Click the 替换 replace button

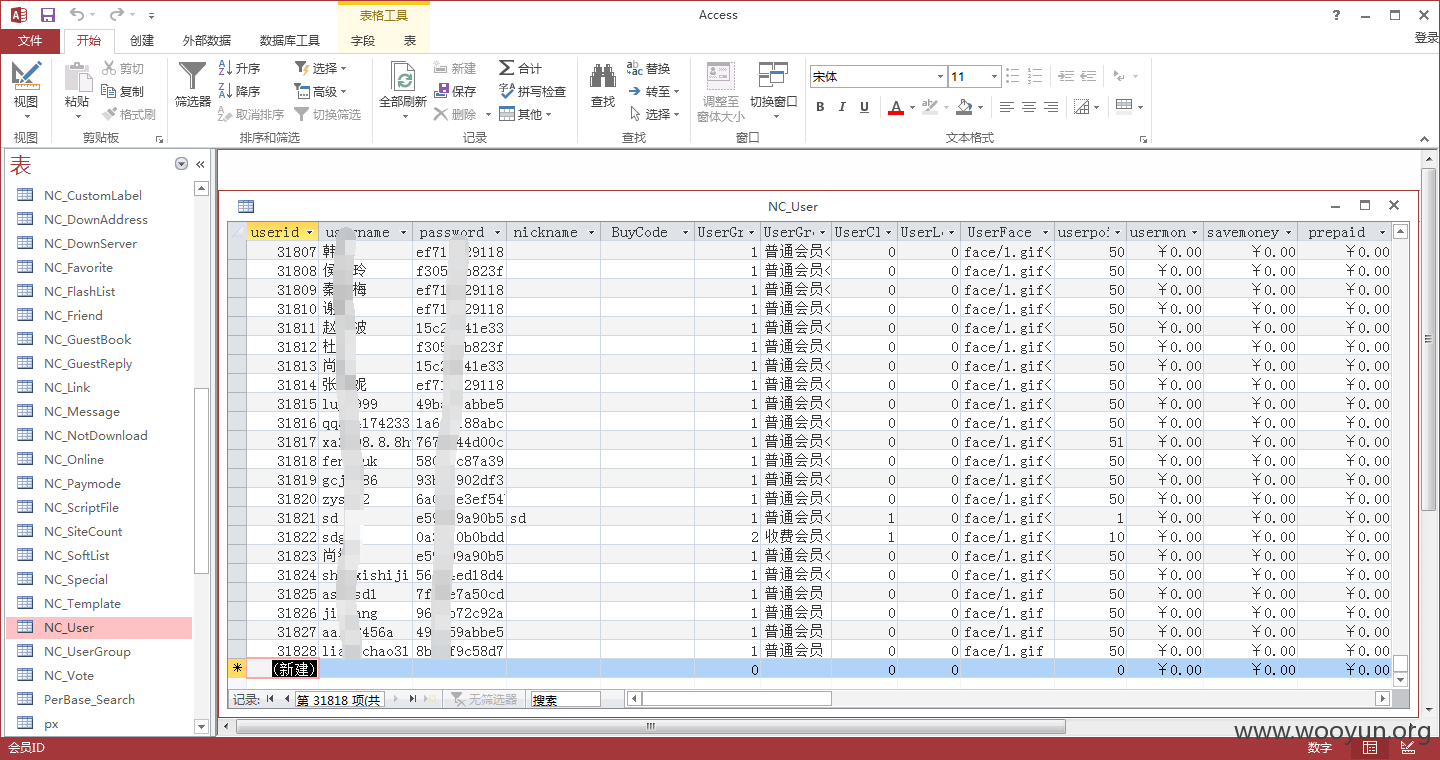coord(649,68)
